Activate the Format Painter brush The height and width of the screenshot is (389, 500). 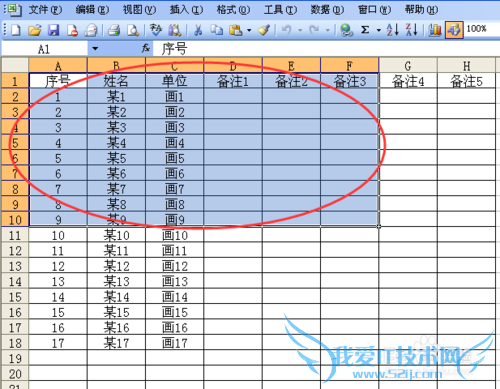click(264, 30)
